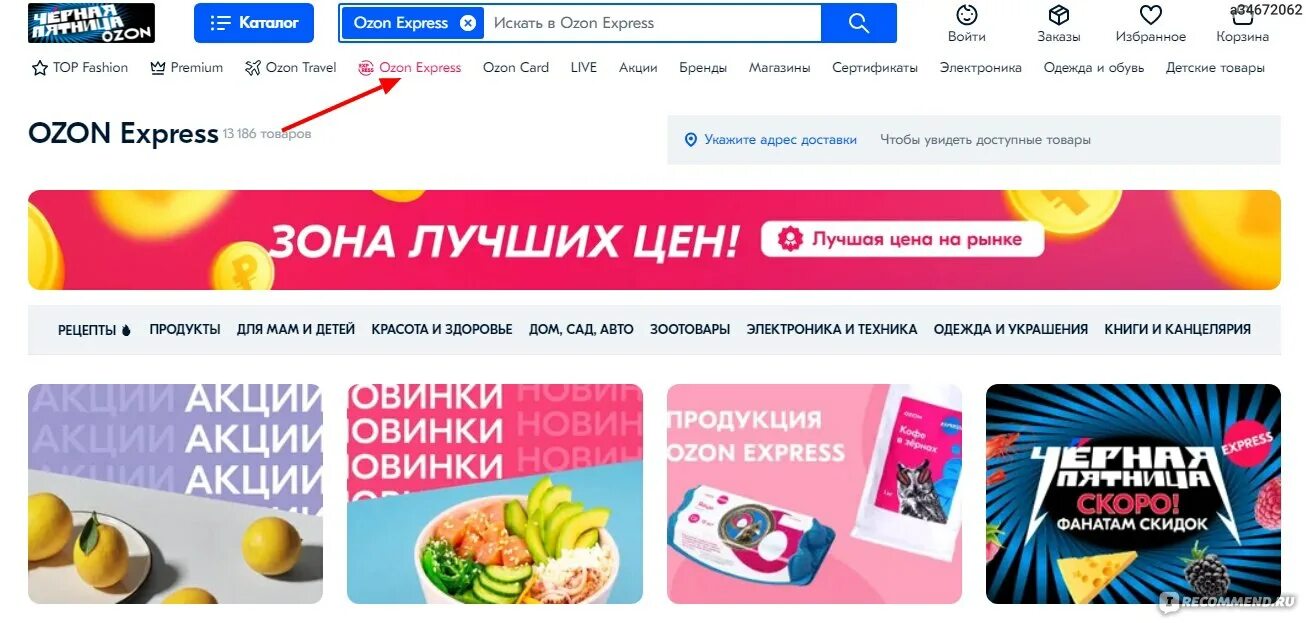1306x623 pixels.
Task: Remove the Ozon Express search filter chip
Action: click(x=468, y=23)
